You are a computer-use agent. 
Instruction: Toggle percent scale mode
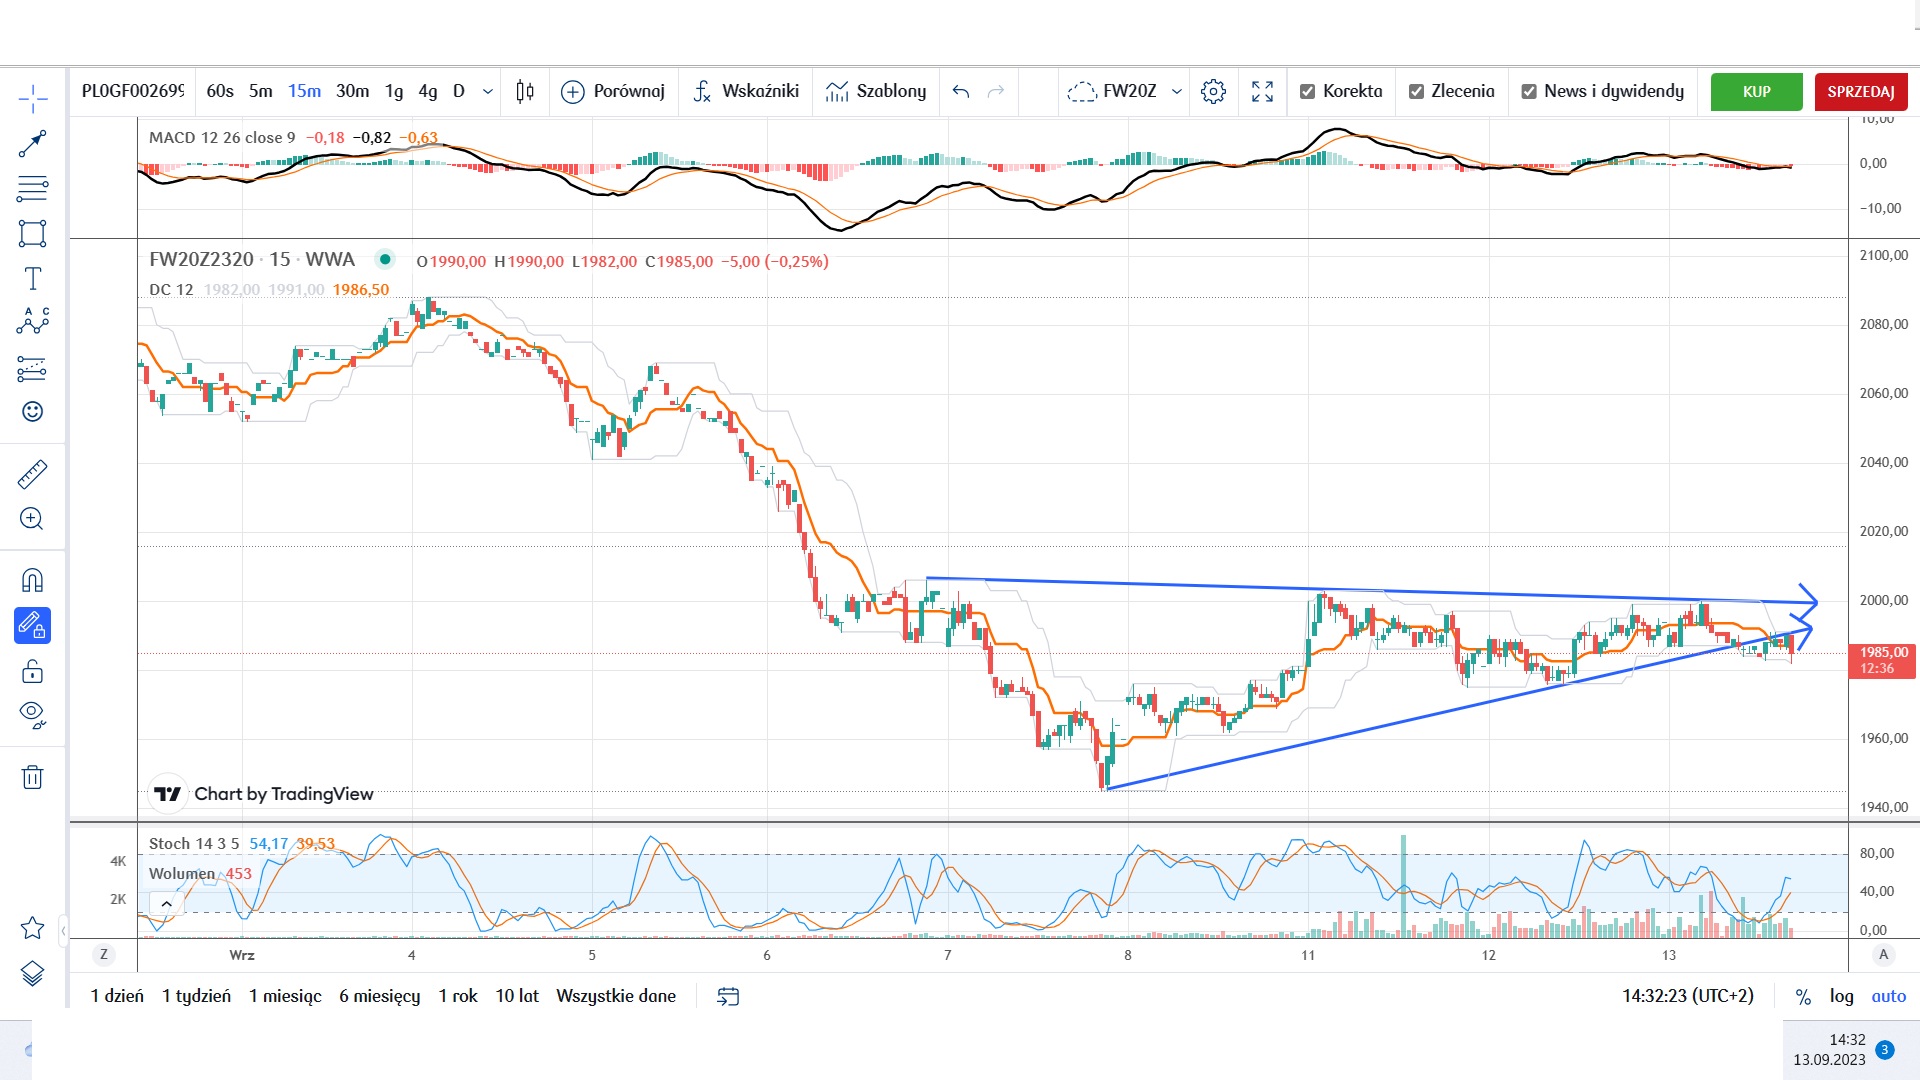pyautogui.click(x=1803, y=996)
